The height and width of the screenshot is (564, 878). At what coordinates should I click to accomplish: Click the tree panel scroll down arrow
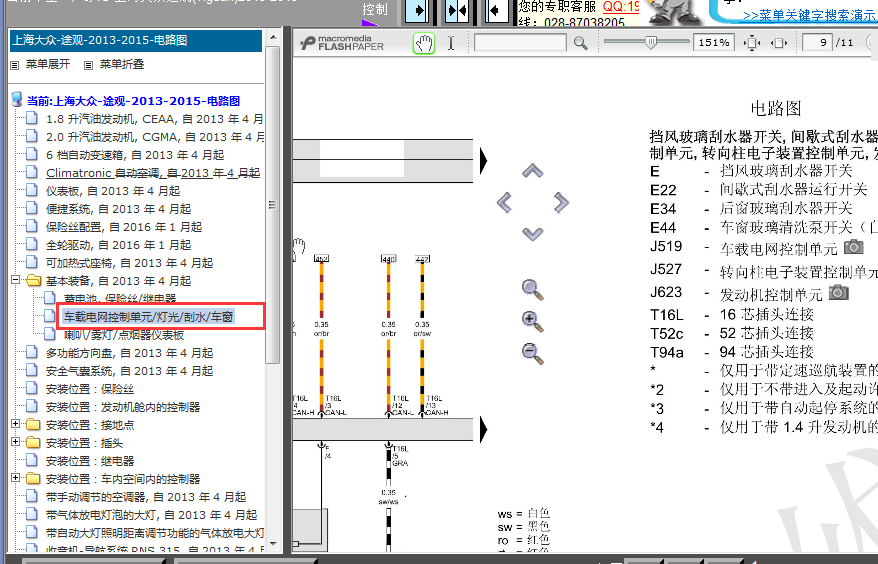(273, 543)
